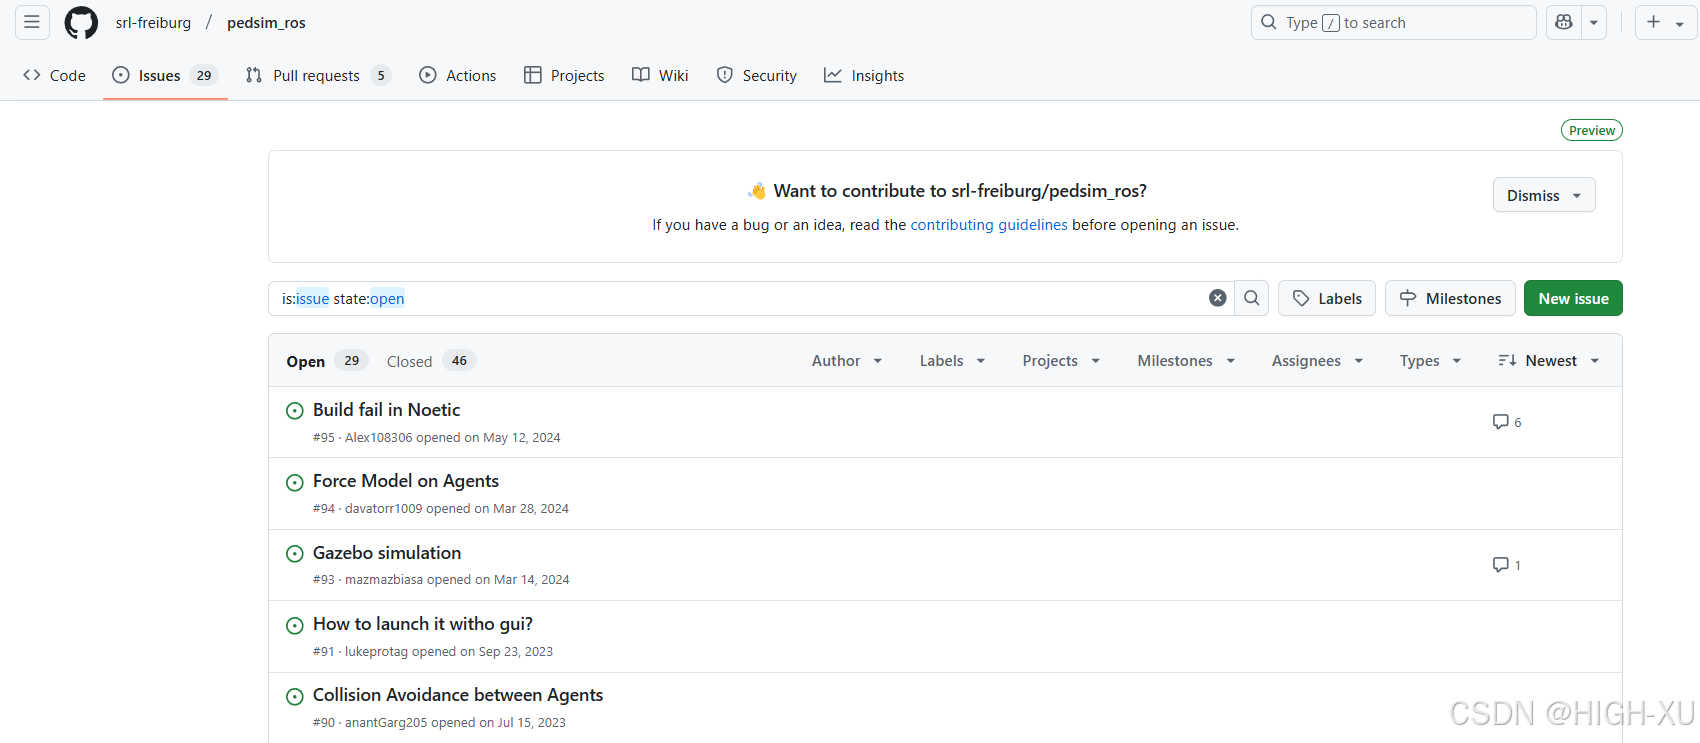The image size is (1700, 743).
Task: Click the 'Want to contribute to srl-freiburg/pedsim_ros?' heading
Action: [960, 191]
